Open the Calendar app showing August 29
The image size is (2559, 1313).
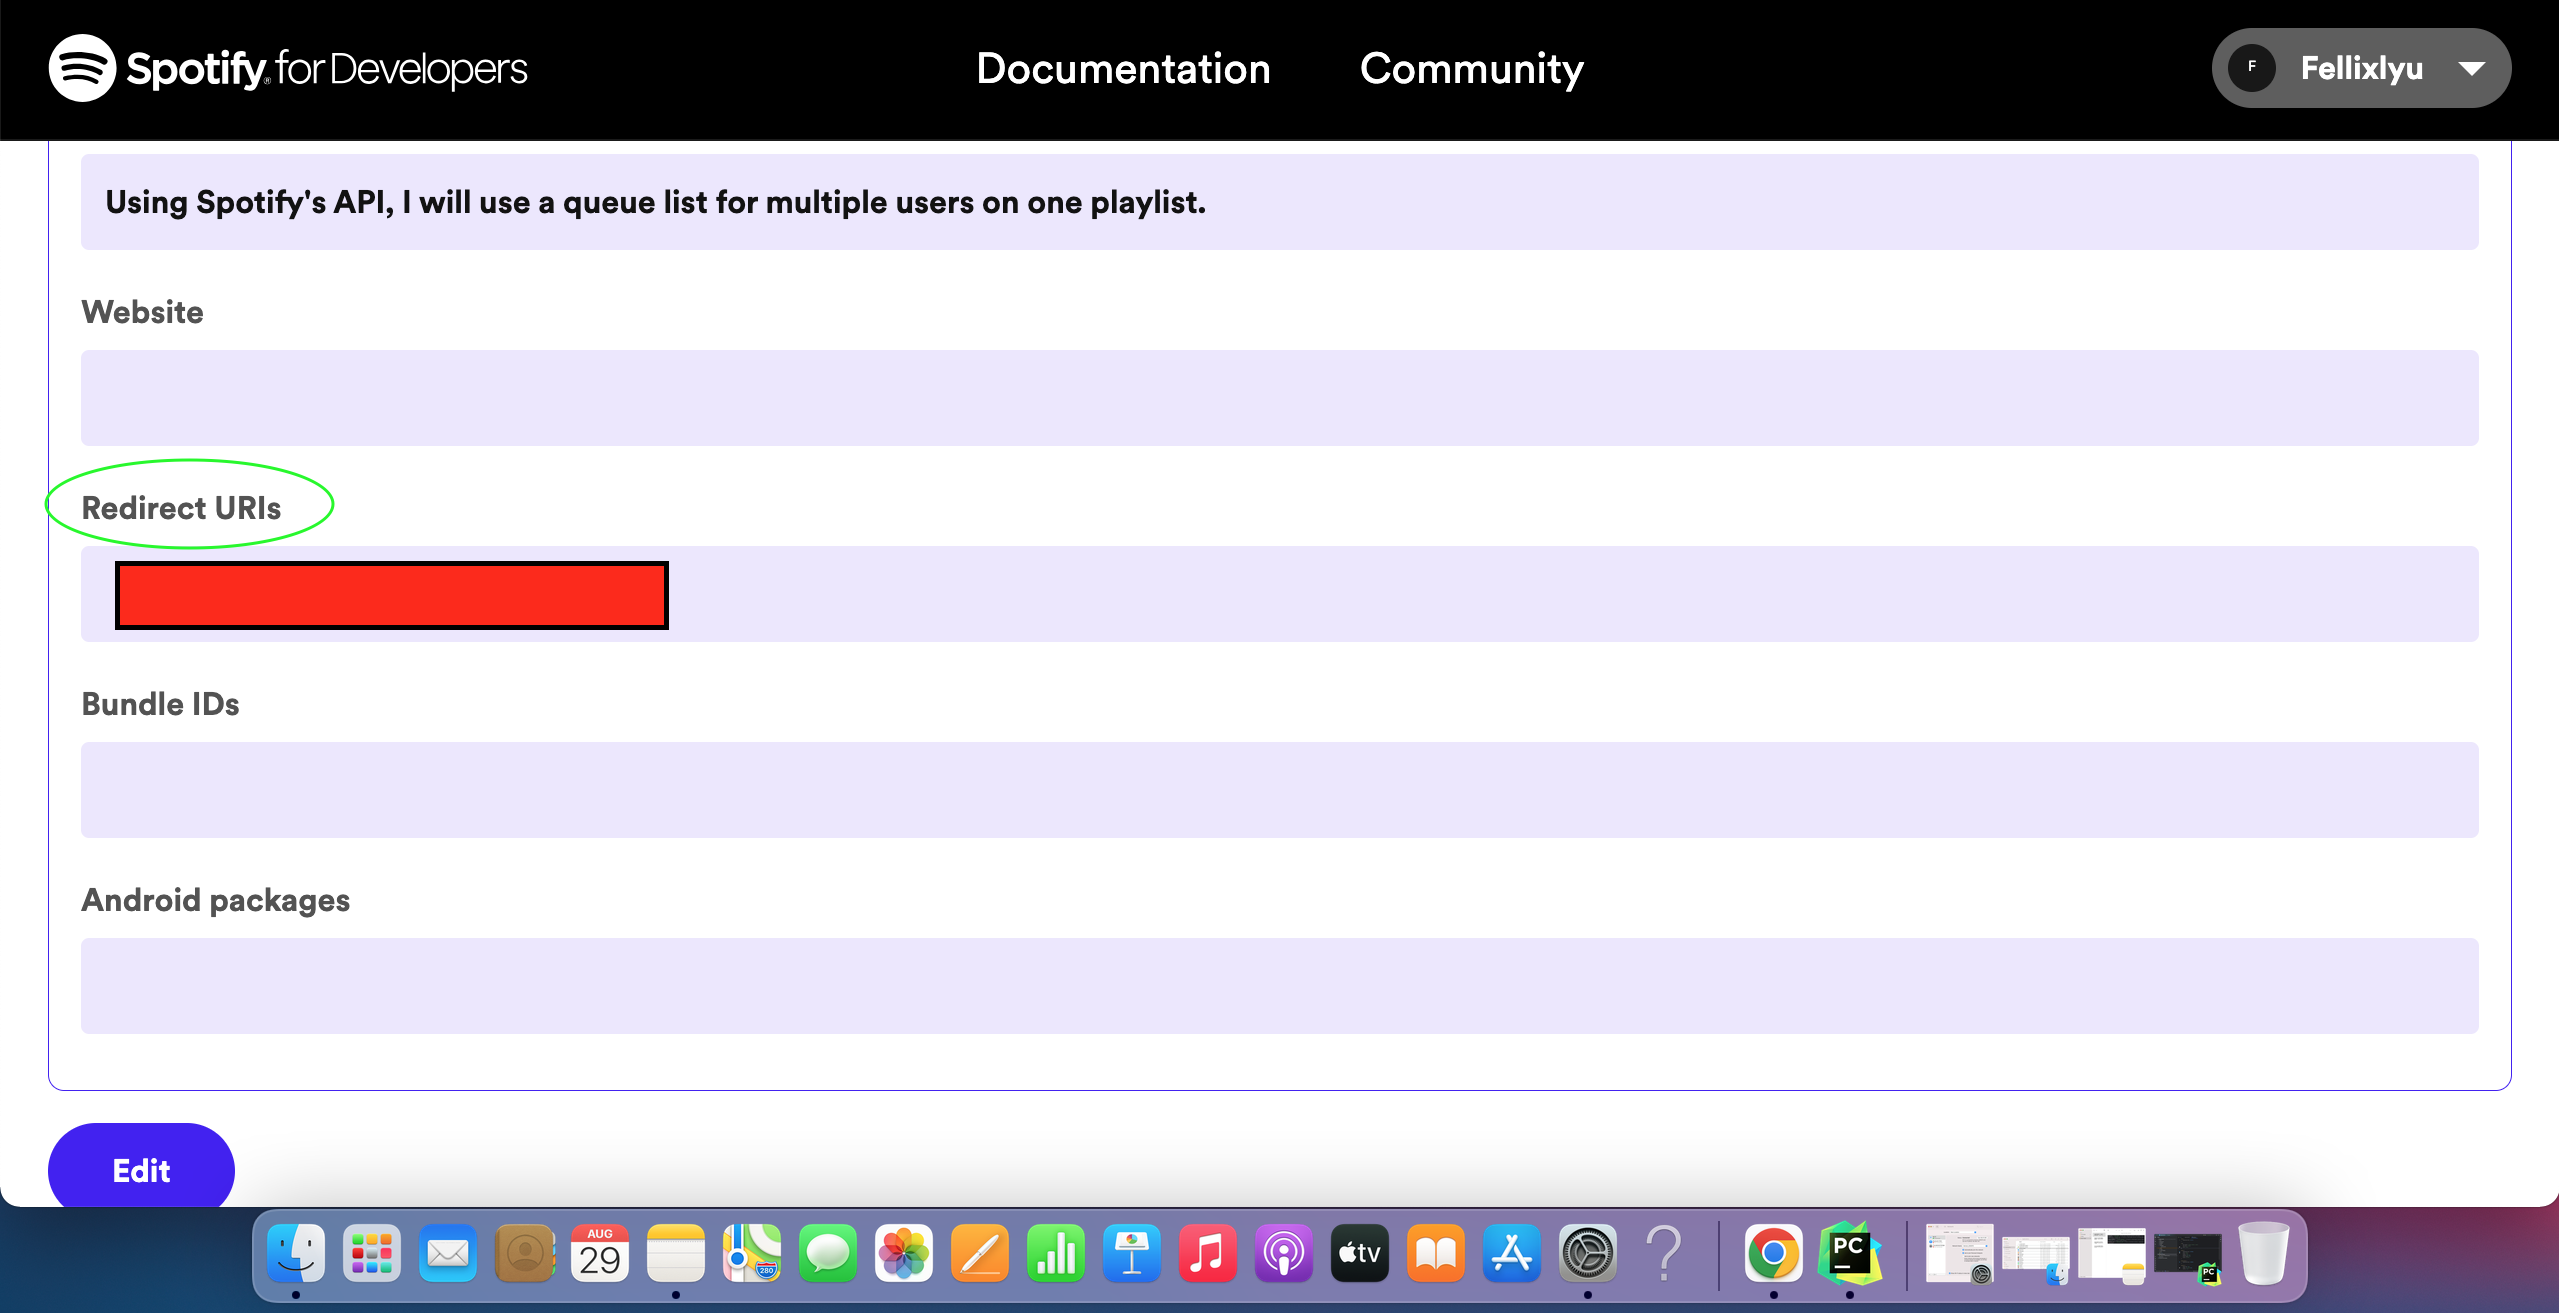[x=599, y=1253]
